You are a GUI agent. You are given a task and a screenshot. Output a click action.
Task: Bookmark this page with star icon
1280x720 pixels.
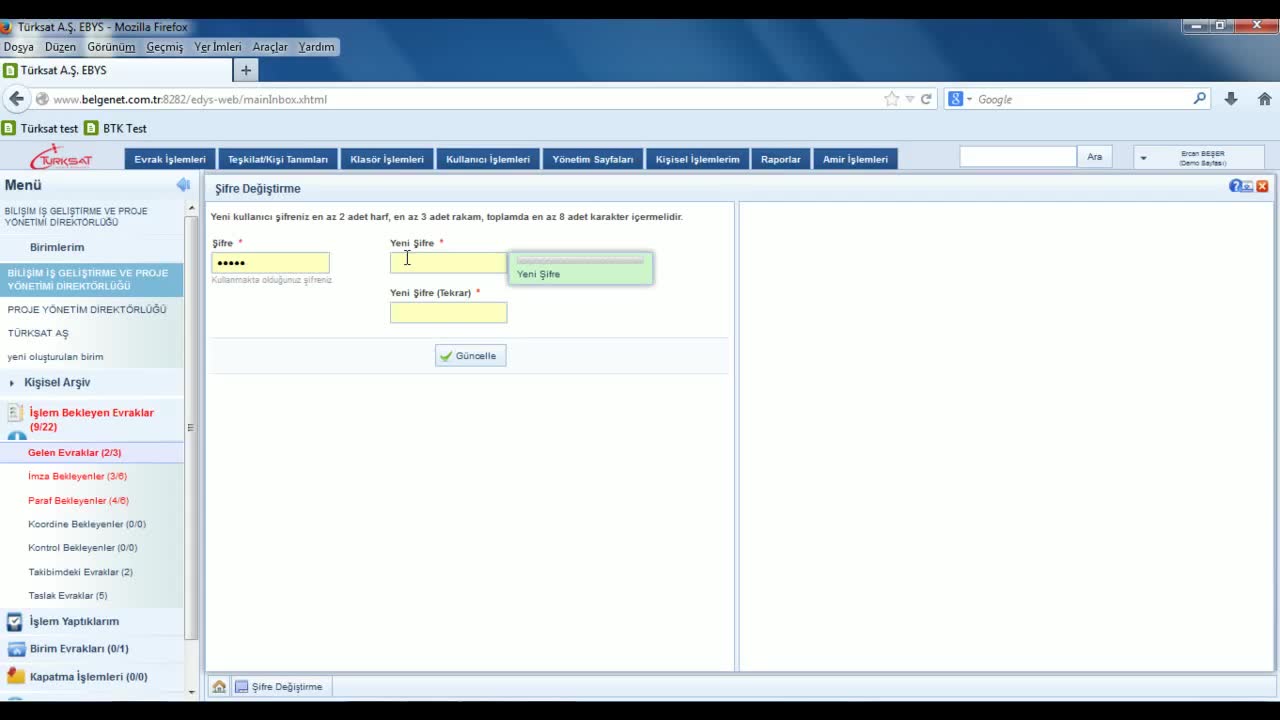coord(891,99)
